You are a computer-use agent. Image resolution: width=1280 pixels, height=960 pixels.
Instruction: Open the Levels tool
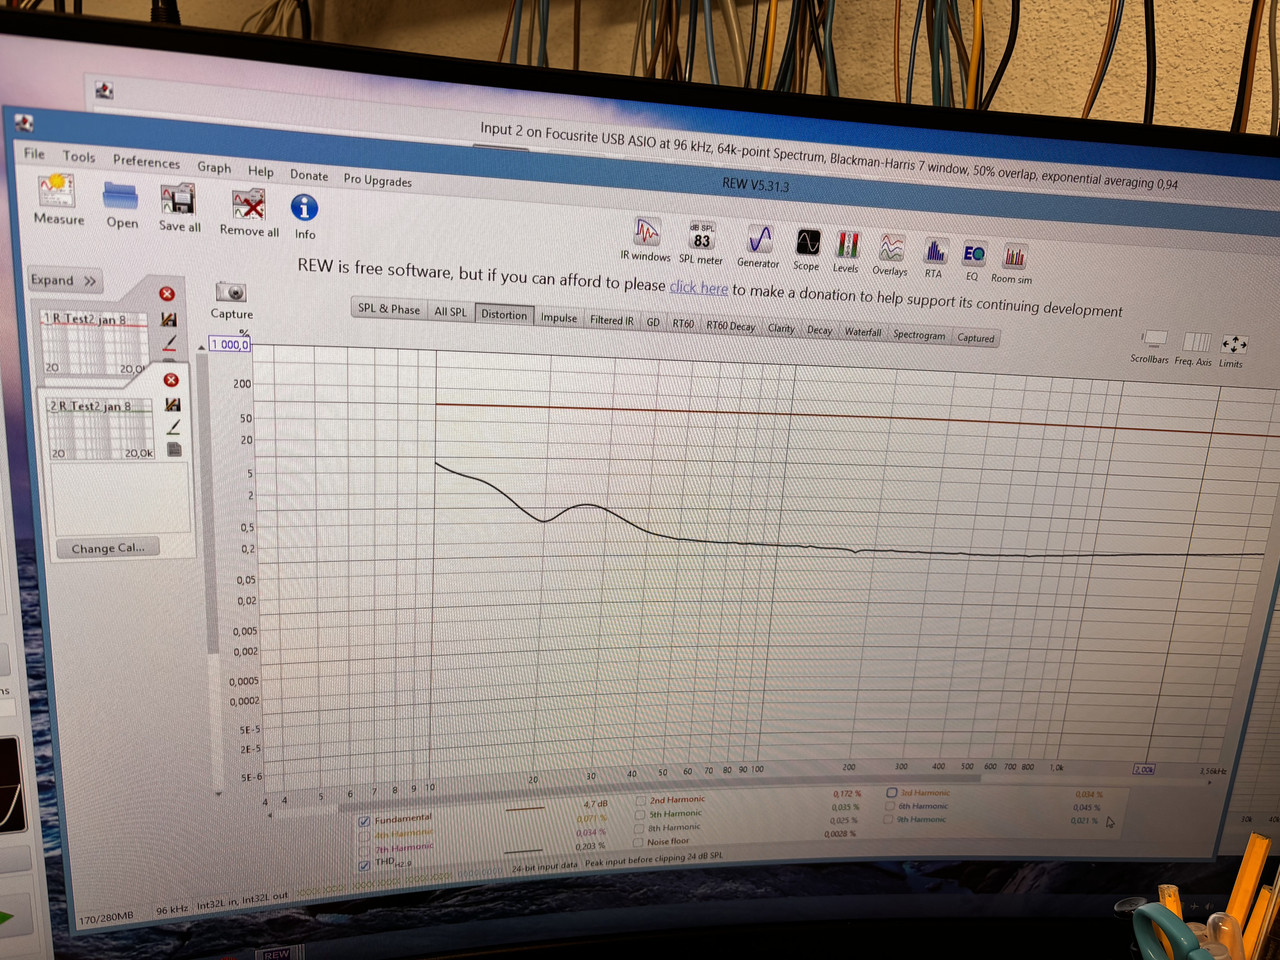[848, 245]
